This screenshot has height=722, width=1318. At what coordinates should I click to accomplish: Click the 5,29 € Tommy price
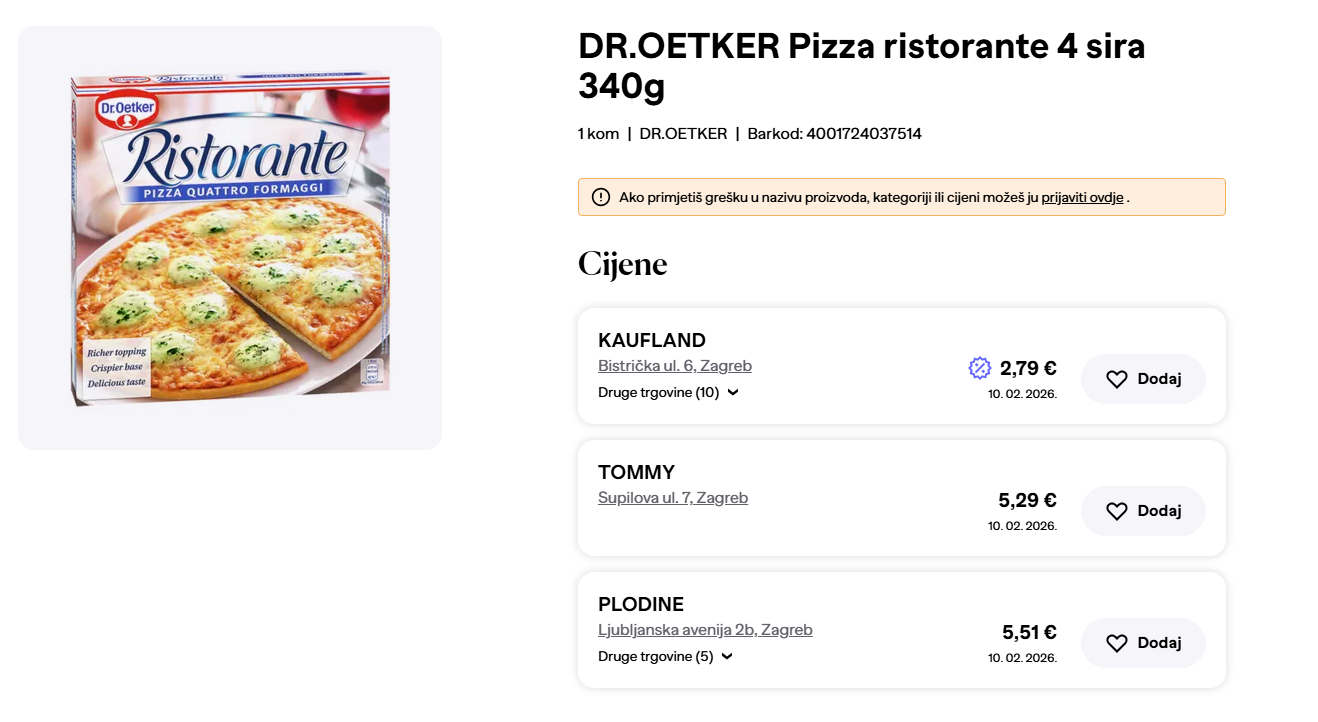pos(1027,500)
